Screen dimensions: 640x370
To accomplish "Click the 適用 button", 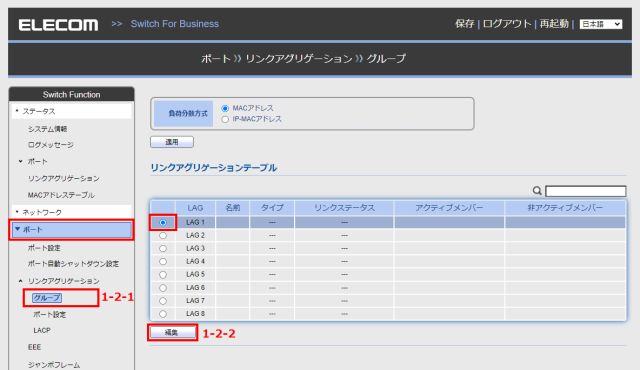I will [172, 142].
